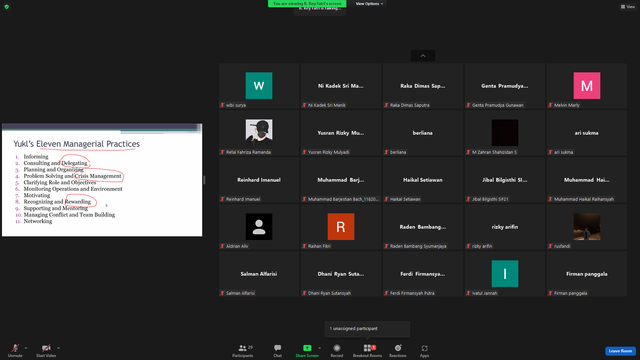
Task: Click the Yusran Rizky Mu... participant tile
Action: point(341,133)
